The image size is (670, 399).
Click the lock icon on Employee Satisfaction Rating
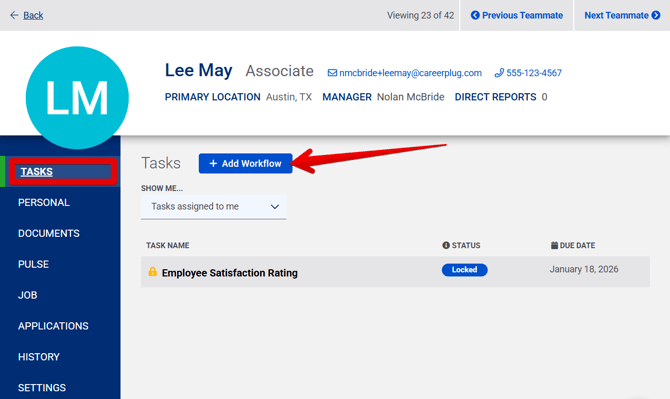tap(153, 272)
